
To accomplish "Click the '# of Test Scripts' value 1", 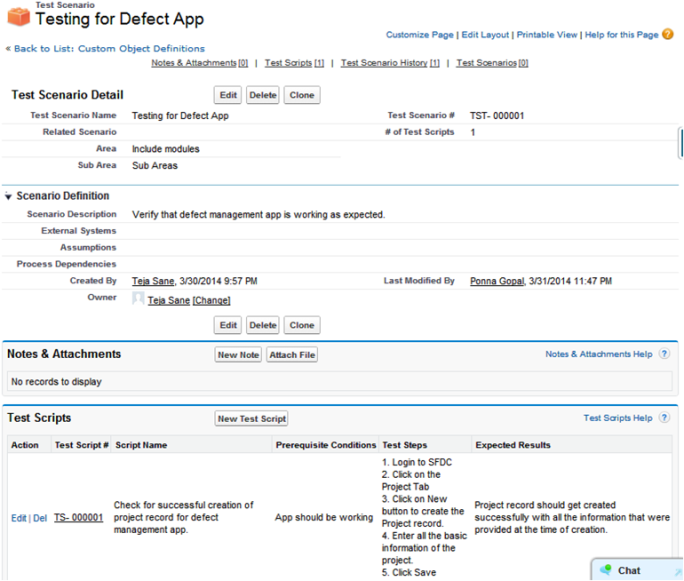I will coord(472,132).
